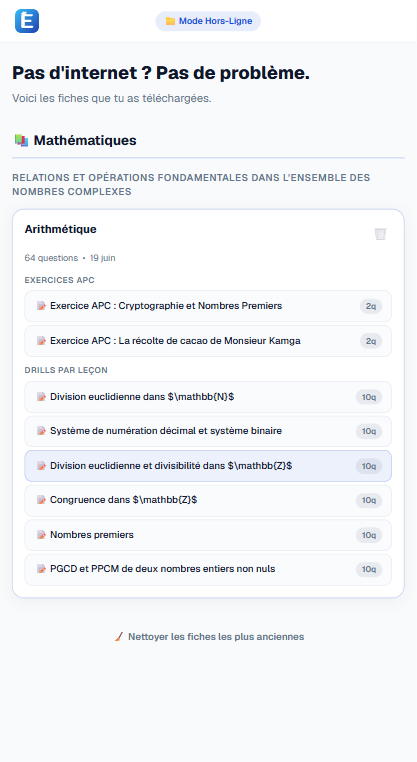Start the Division euclidienne dans N drill
The width and height of the screenshot is (417, 762).
[x=208, y=397]
